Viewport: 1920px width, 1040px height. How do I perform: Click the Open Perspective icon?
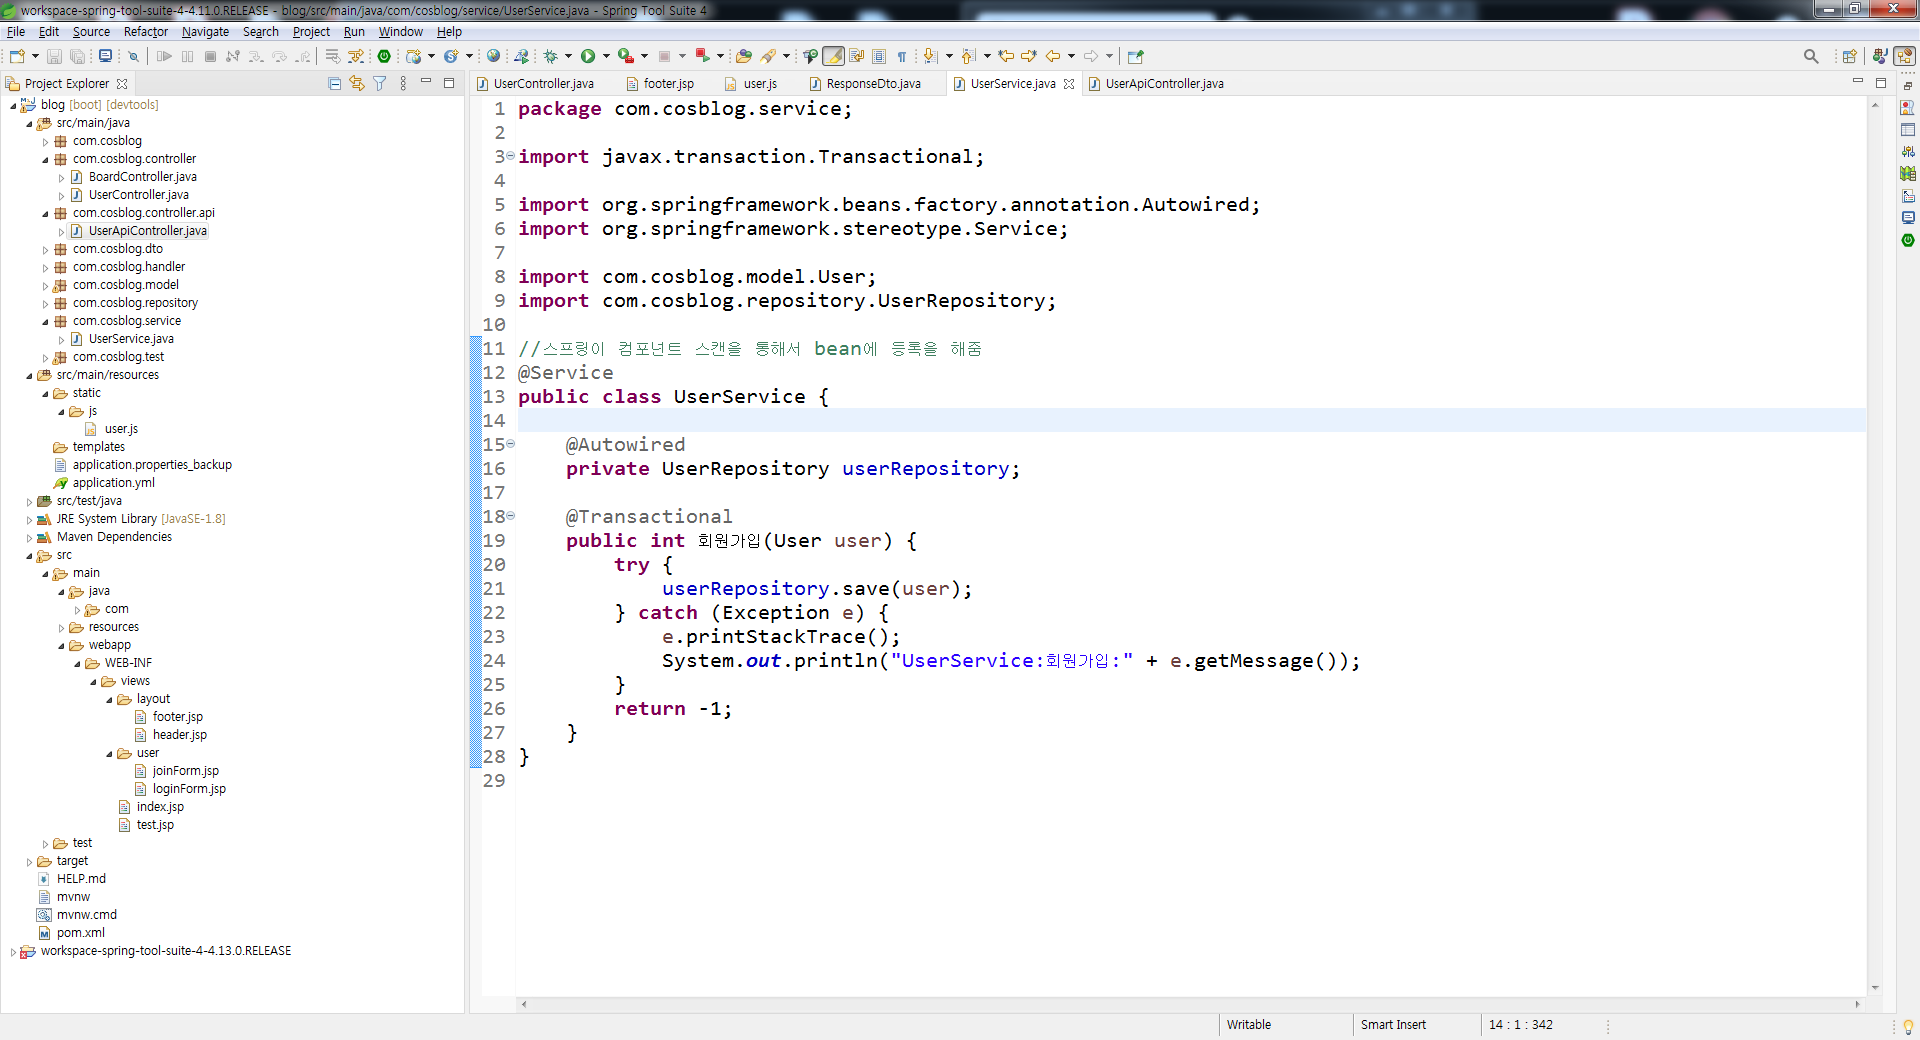tap(1849, 56)
